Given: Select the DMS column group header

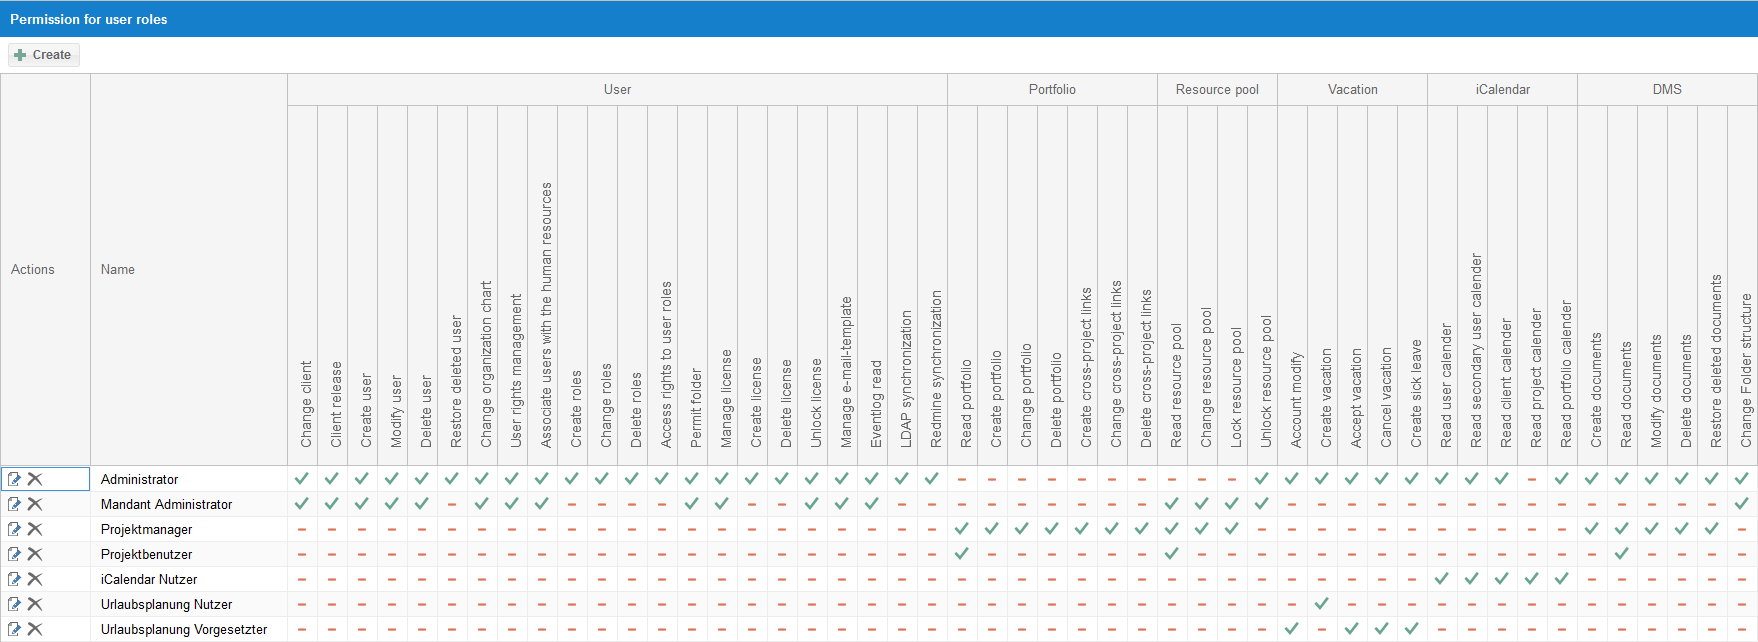Looking at the screenshot, I should click(x=1667, y=90).
